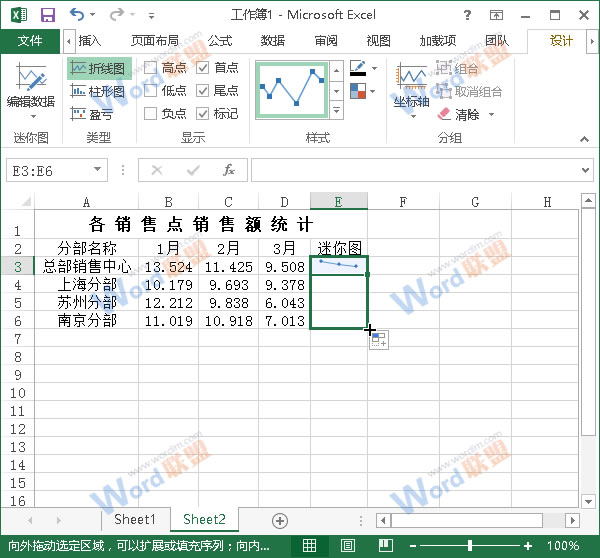Viewport: 600px width, 558px height.
Task: Expand the style gallery more button
Action: click(336, 110)
